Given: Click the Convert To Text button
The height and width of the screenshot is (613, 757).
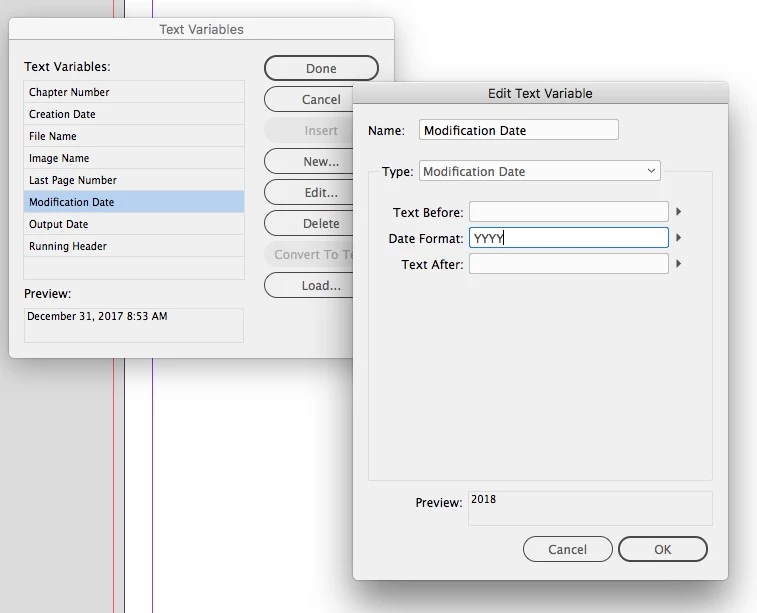Looking at the screenshot, I should (x=309, y=254).
